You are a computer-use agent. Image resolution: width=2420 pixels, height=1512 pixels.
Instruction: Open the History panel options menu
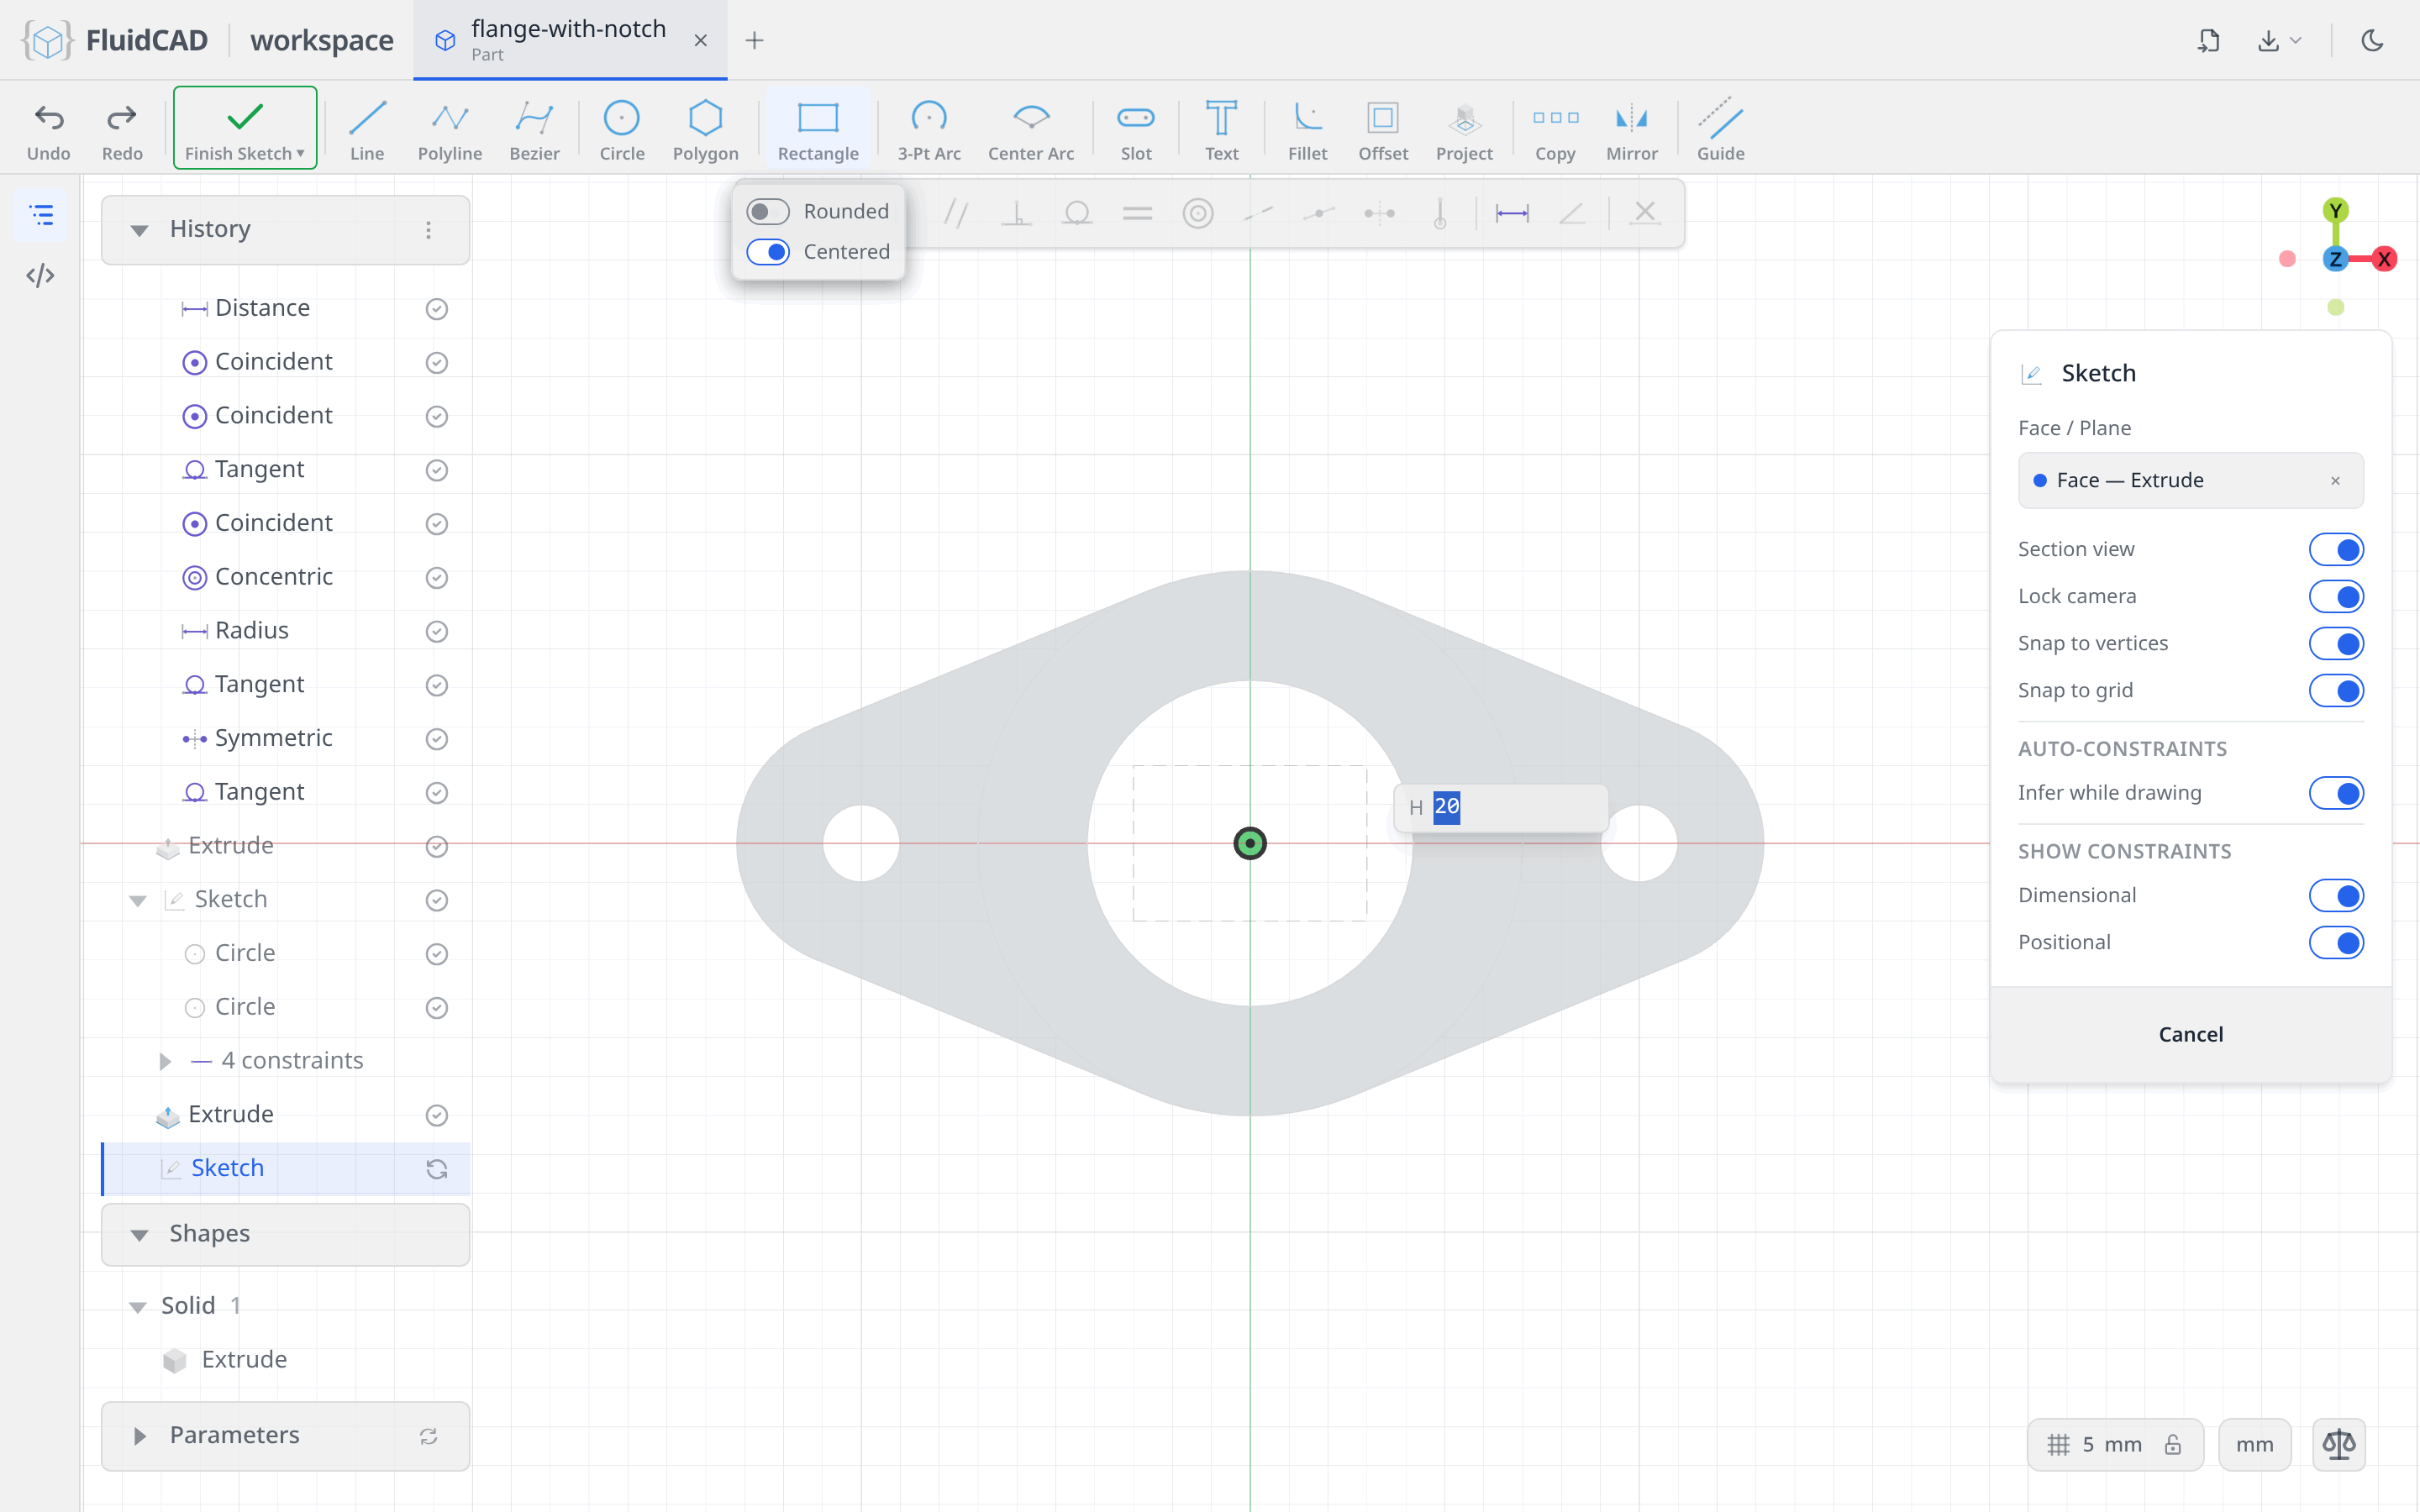(428, 230)
